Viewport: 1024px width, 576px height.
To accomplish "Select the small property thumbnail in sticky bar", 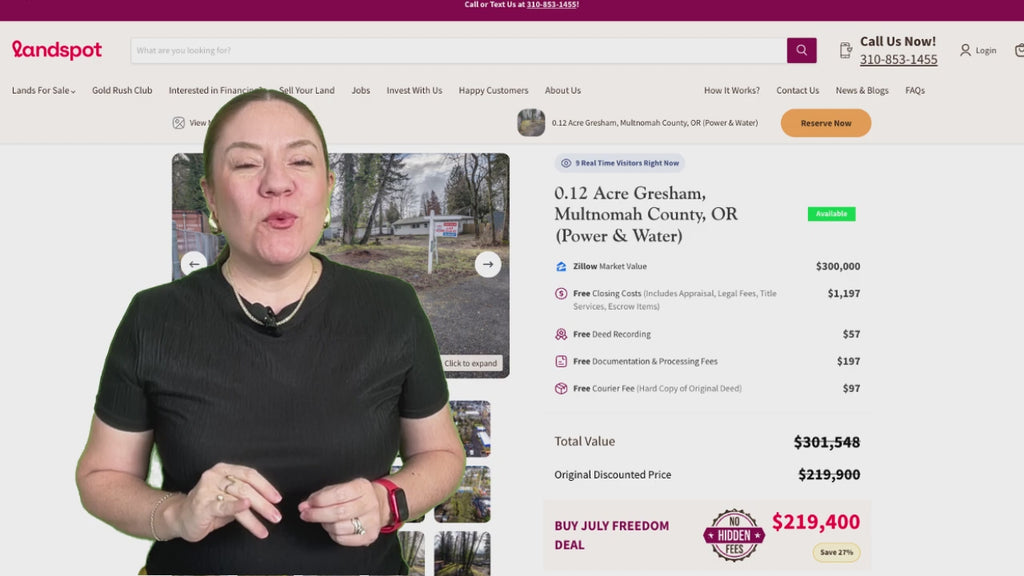I will point(531,123).
